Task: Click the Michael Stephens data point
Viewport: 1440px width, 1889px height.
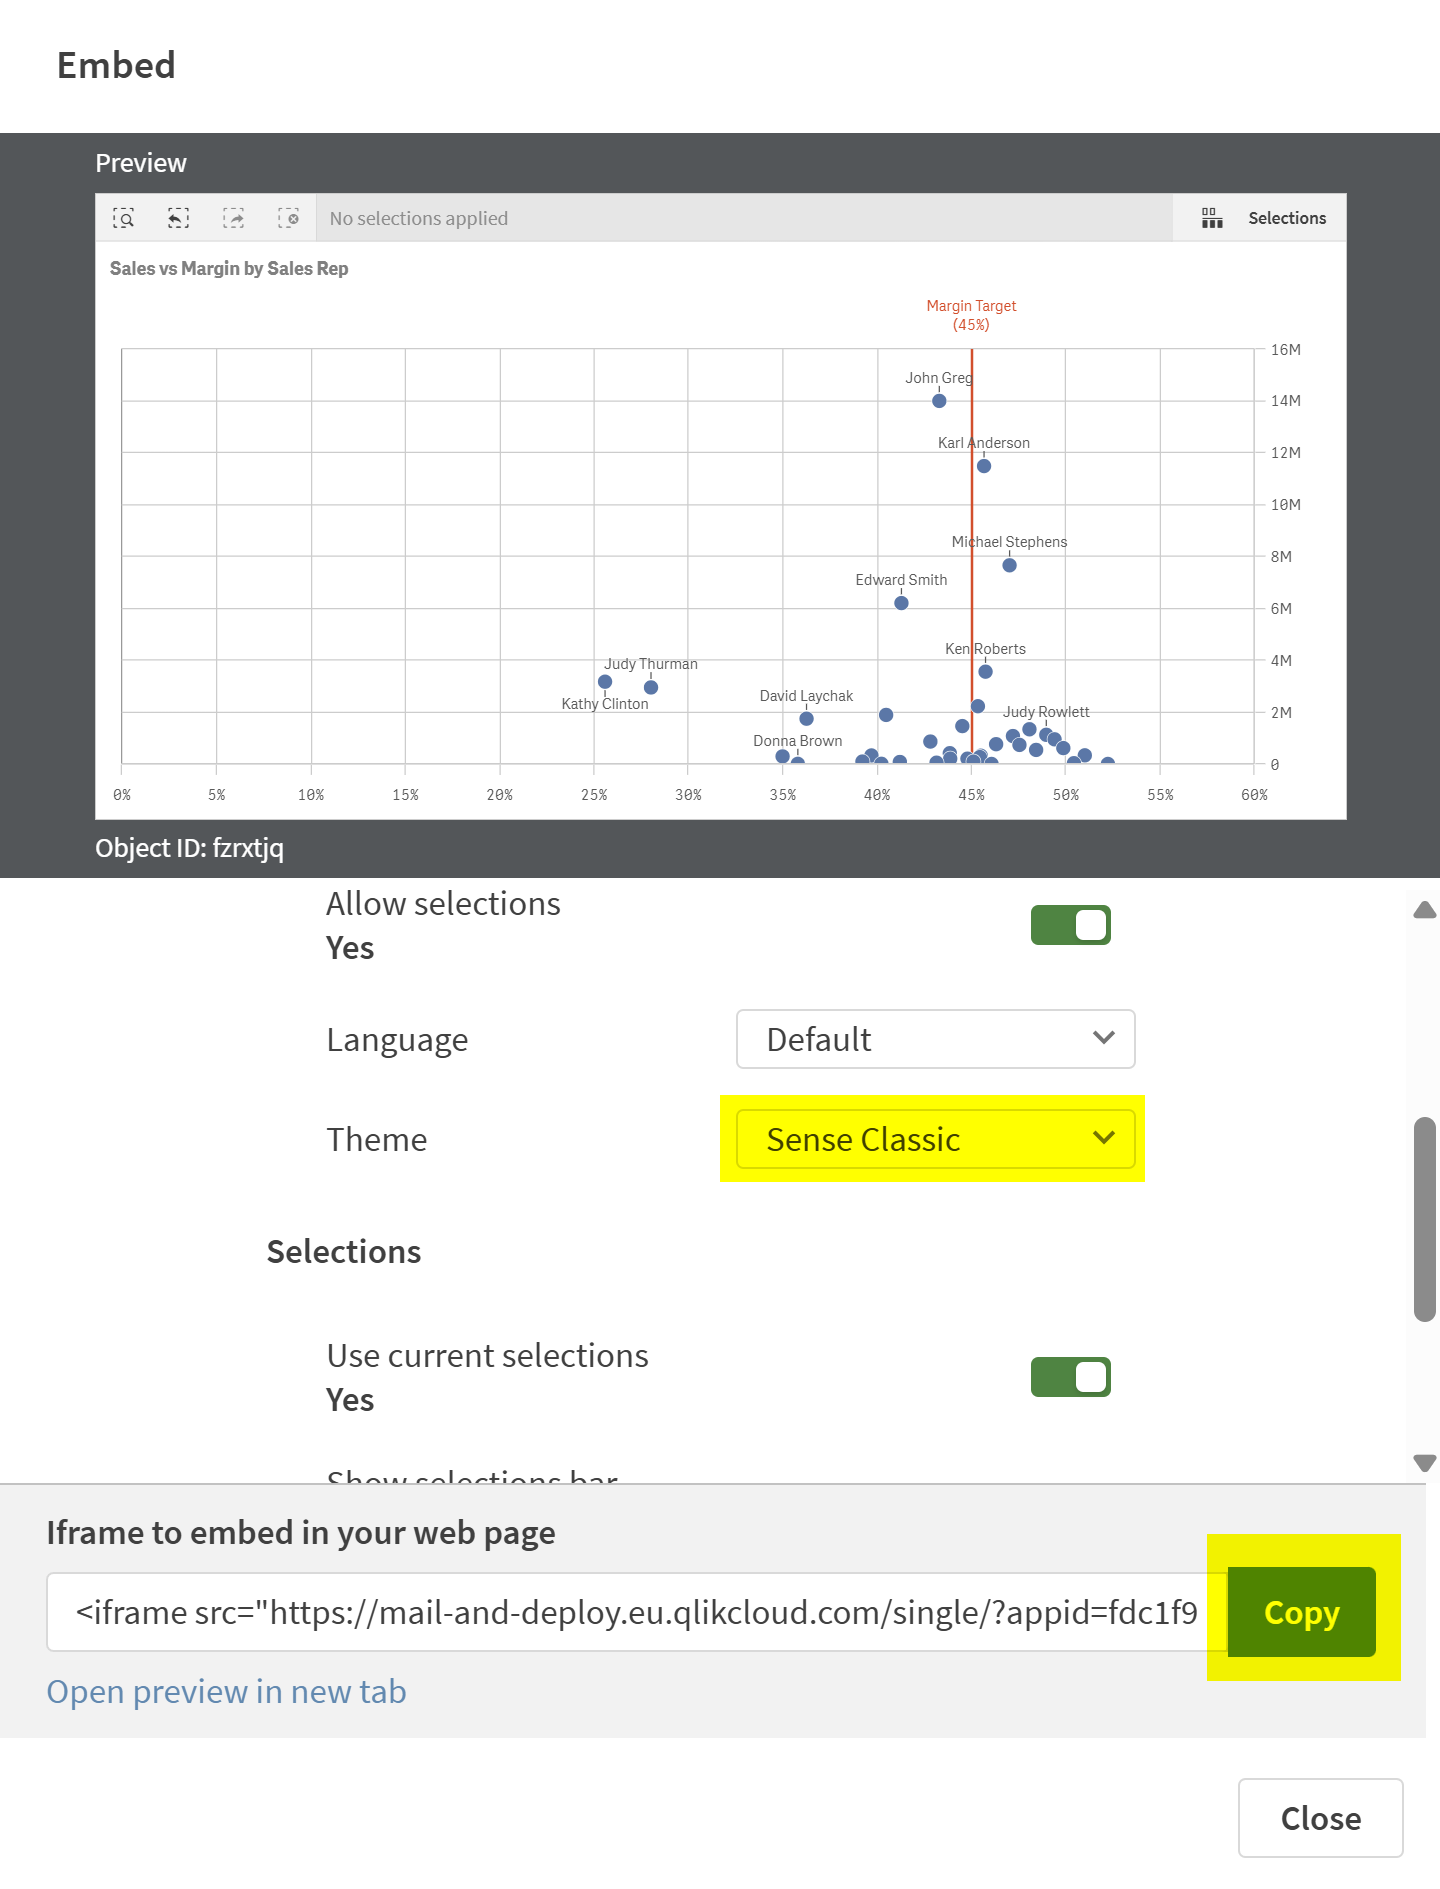Action: (x=1010, y=565)
